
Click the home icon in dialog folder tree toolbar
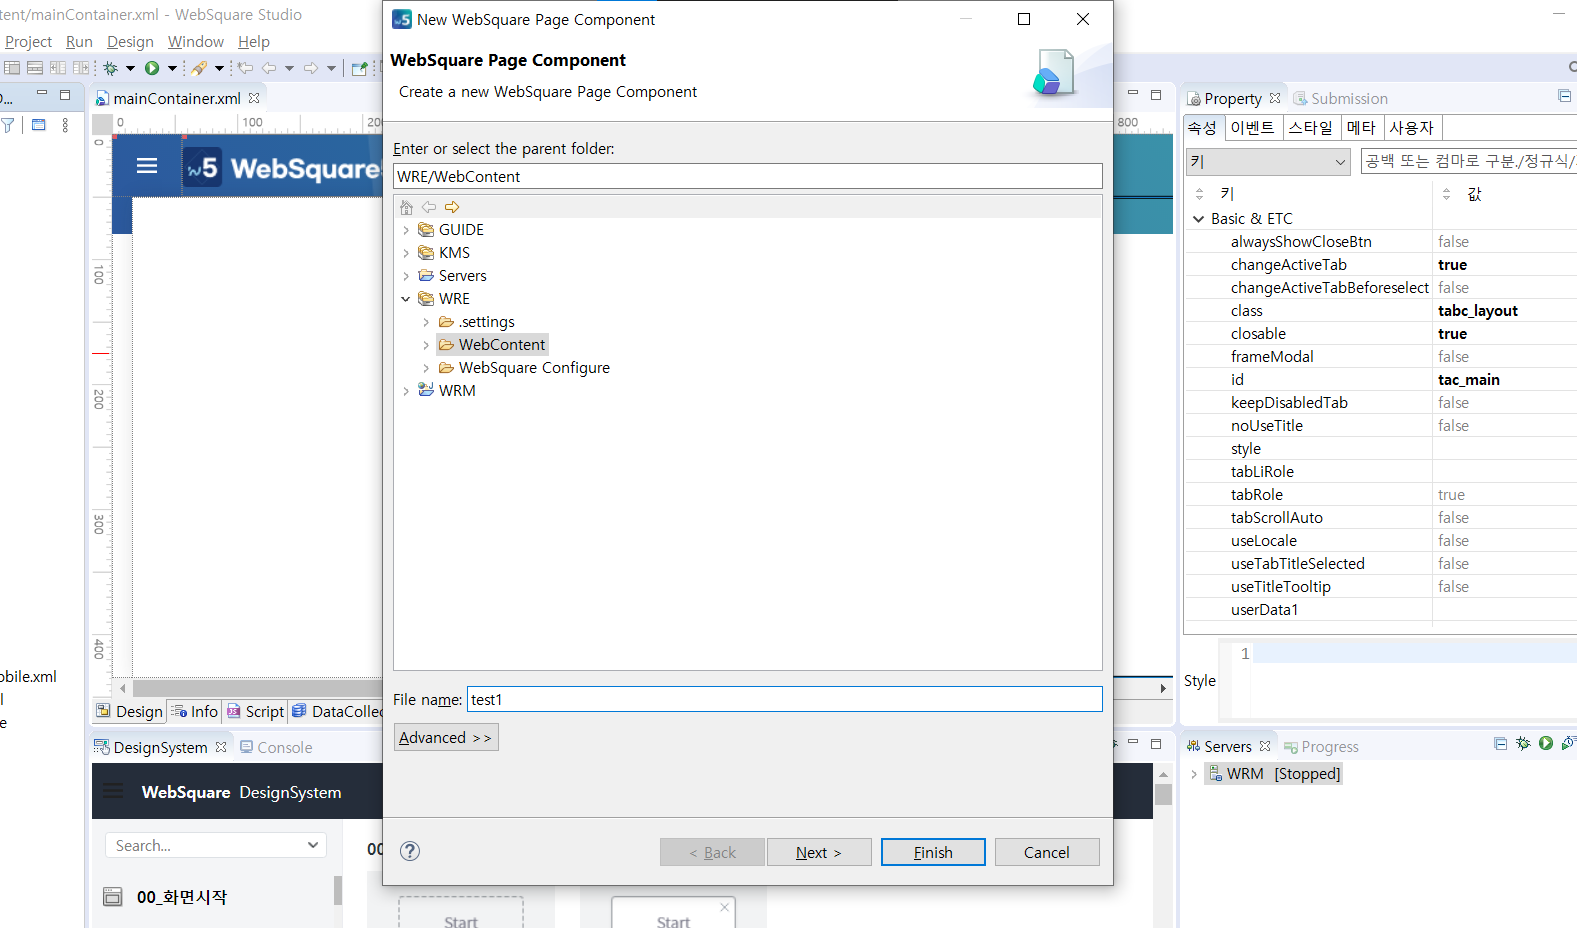click(x=406, y=207)
